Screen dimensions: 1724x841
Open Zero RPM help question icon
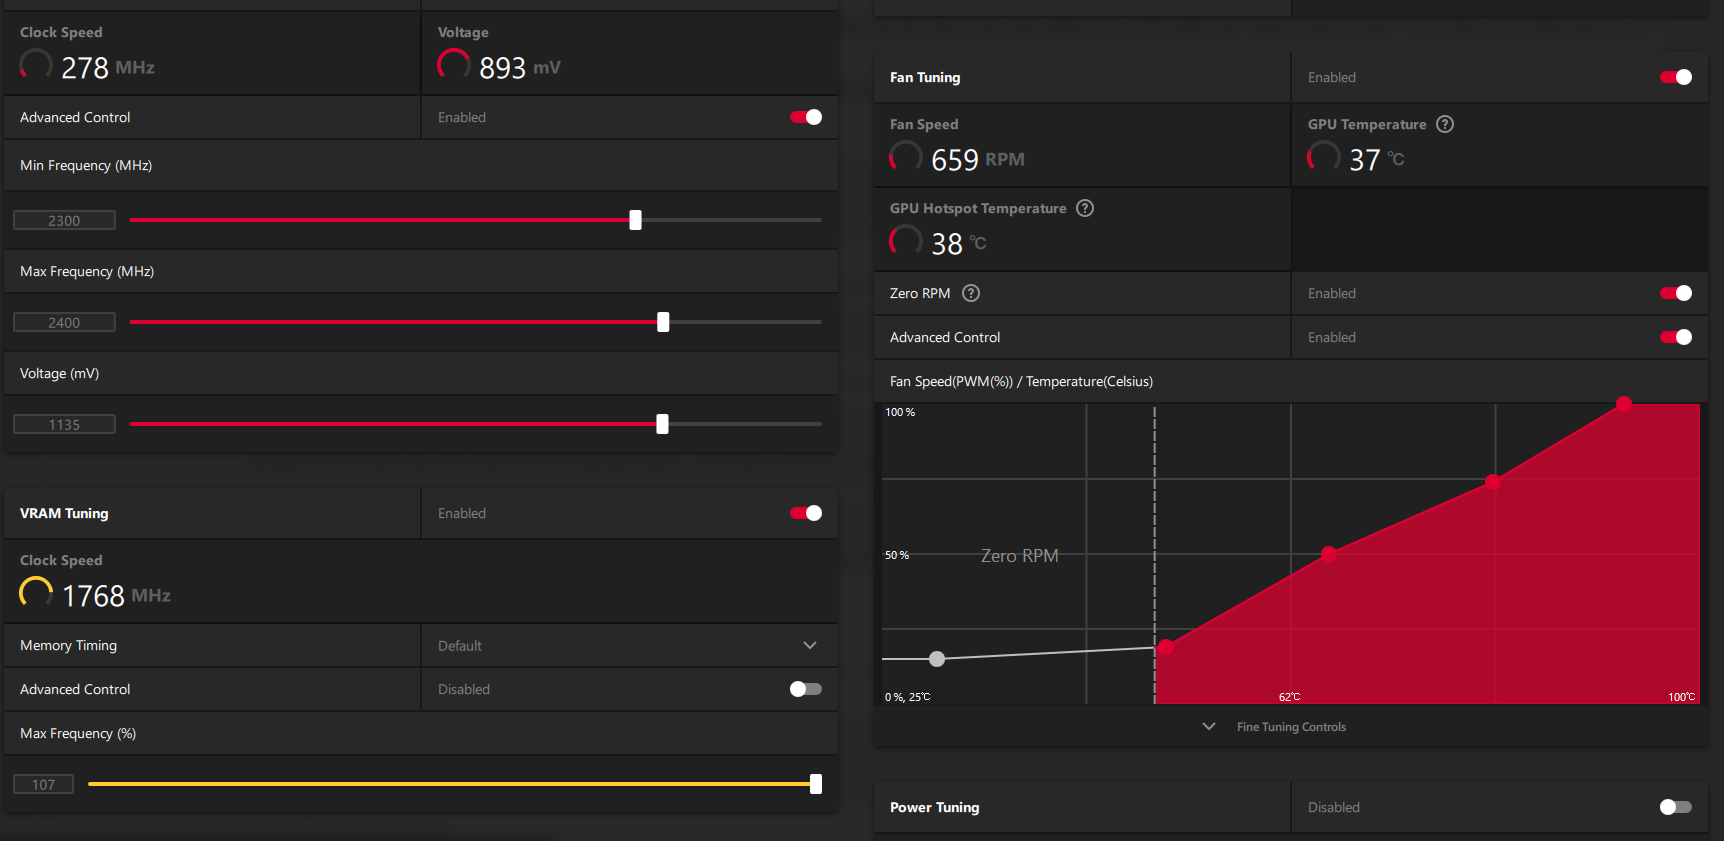pos(971,293)
